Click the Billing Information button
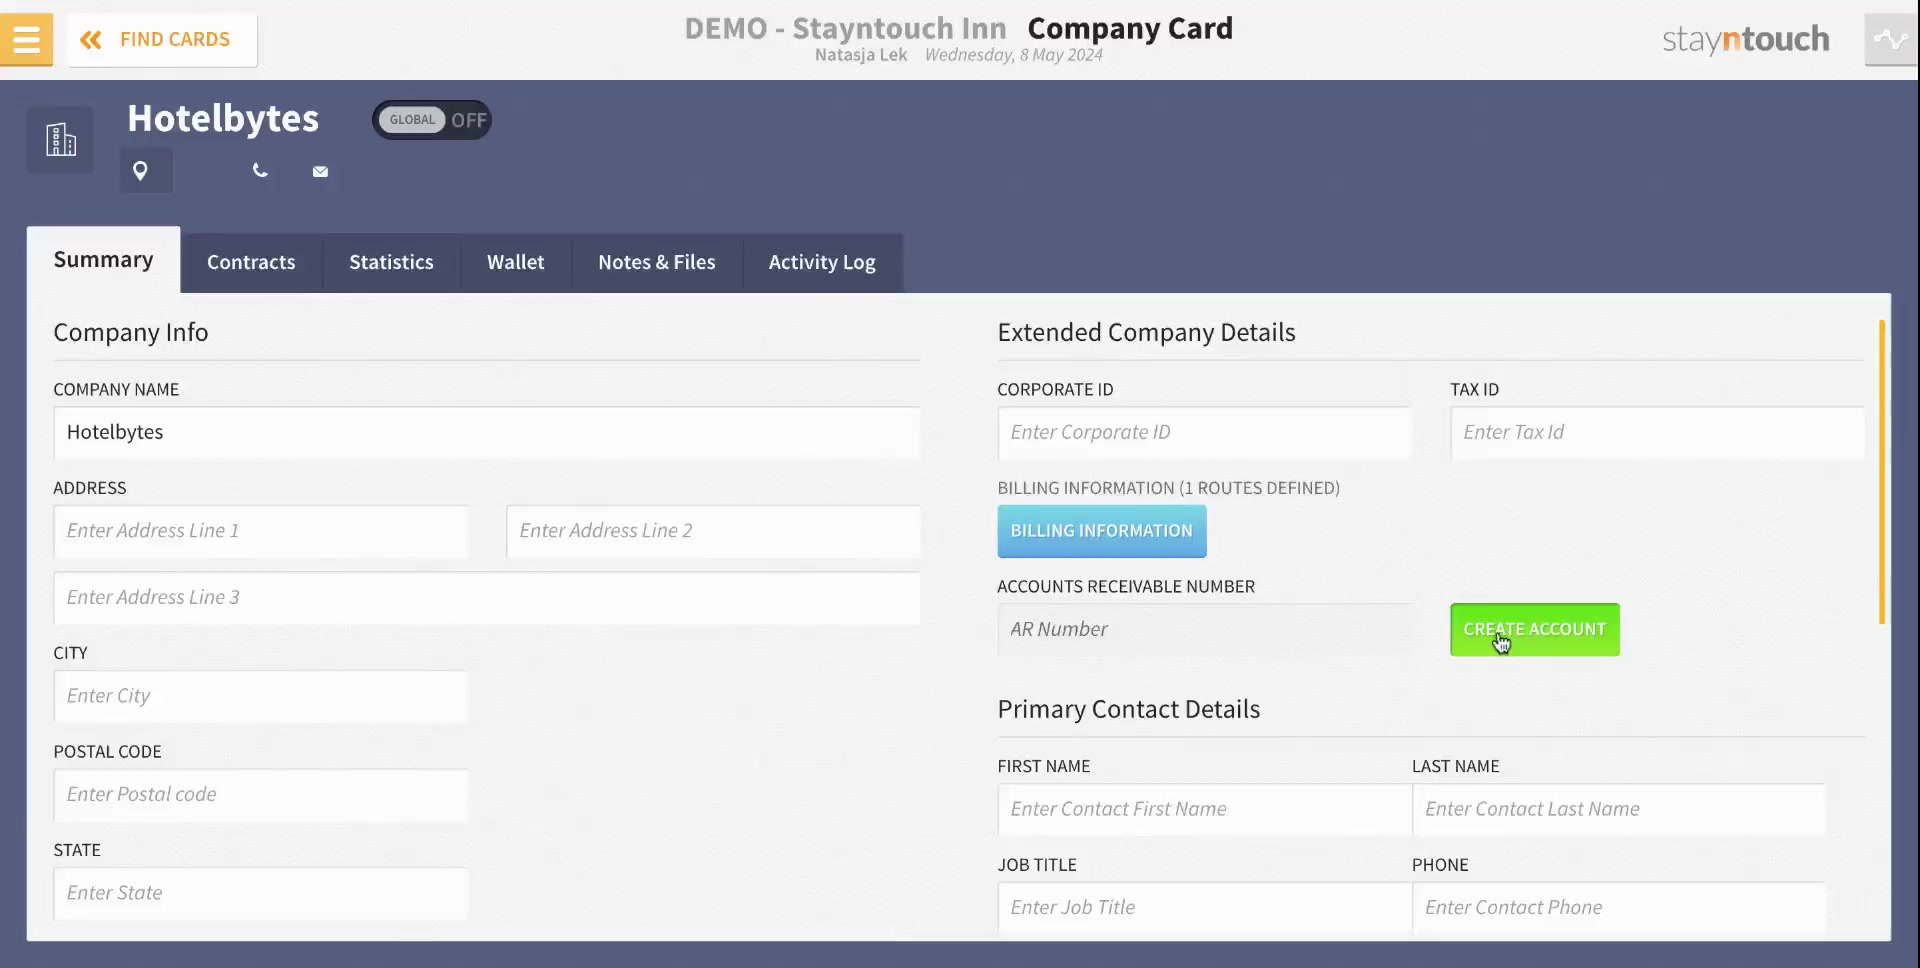Viewport: 1920px width, 968px height. pyautogui.click(x=1102, y=531)
